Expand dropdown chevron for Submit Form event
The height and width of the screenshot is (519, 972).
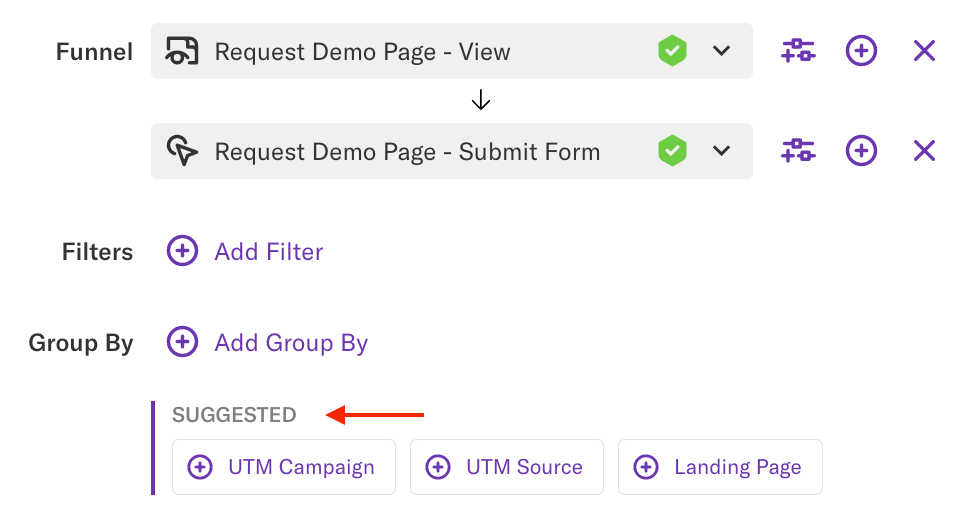722,152
